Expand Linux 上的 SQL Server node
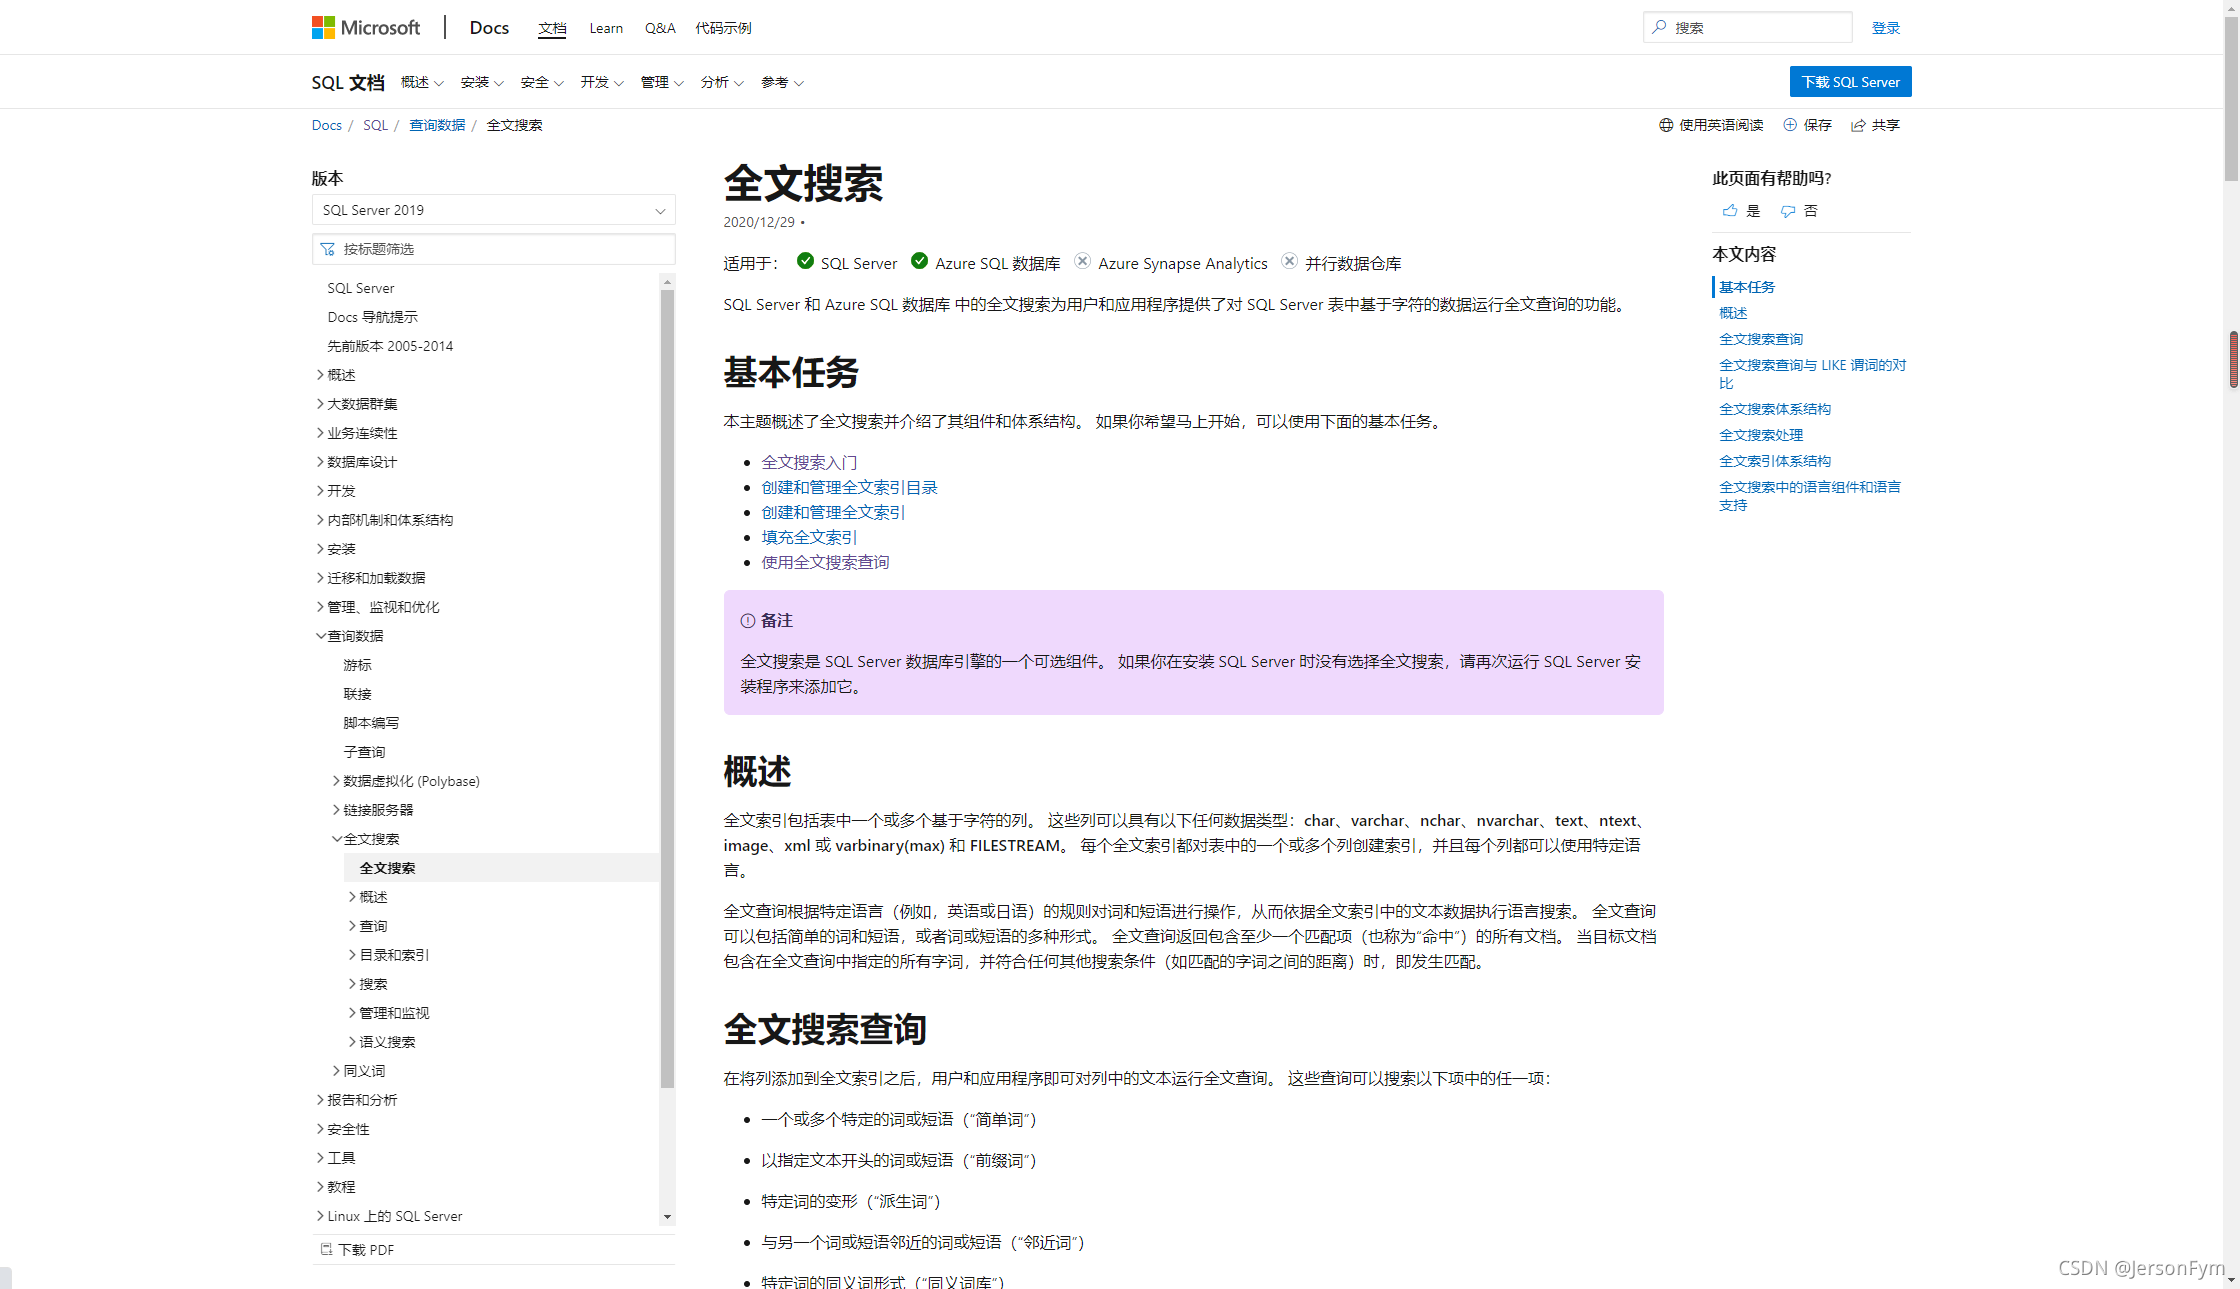2240x1289 pixels. 320,1216
